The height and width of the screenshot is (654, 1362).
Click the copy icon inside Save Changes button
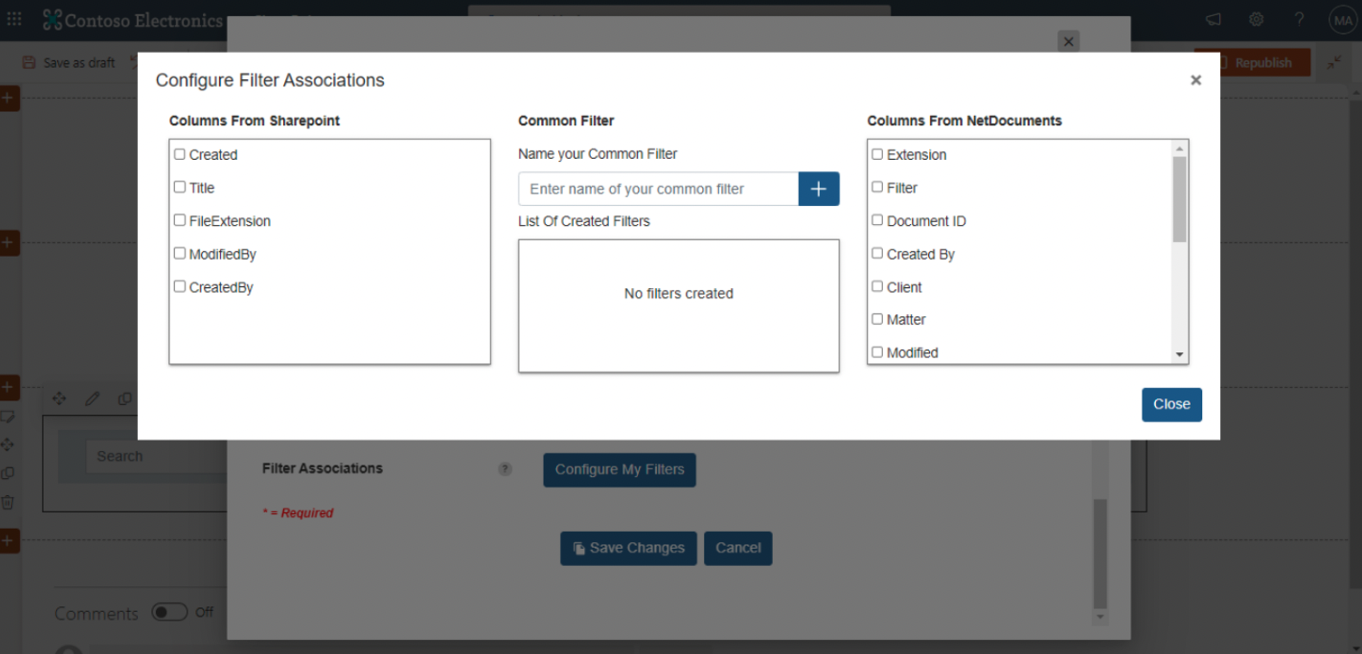tap(579, 548)
